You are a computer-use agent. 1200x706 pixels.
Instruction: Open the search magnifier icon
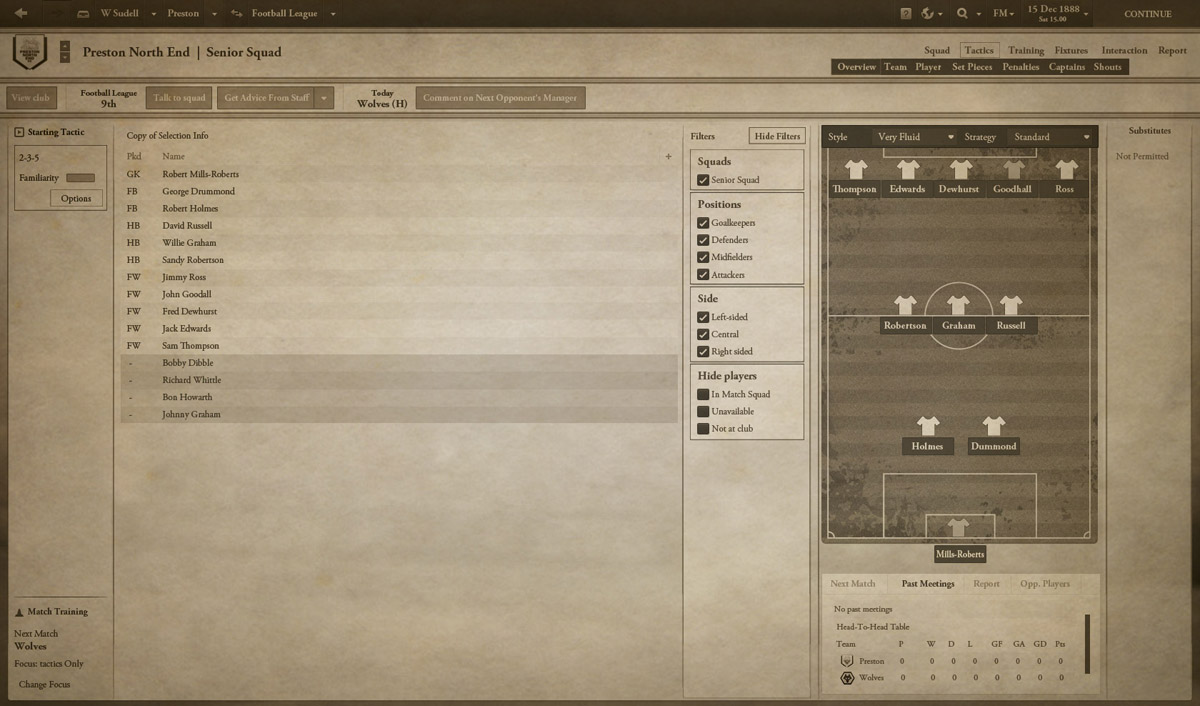pos(962,14)
